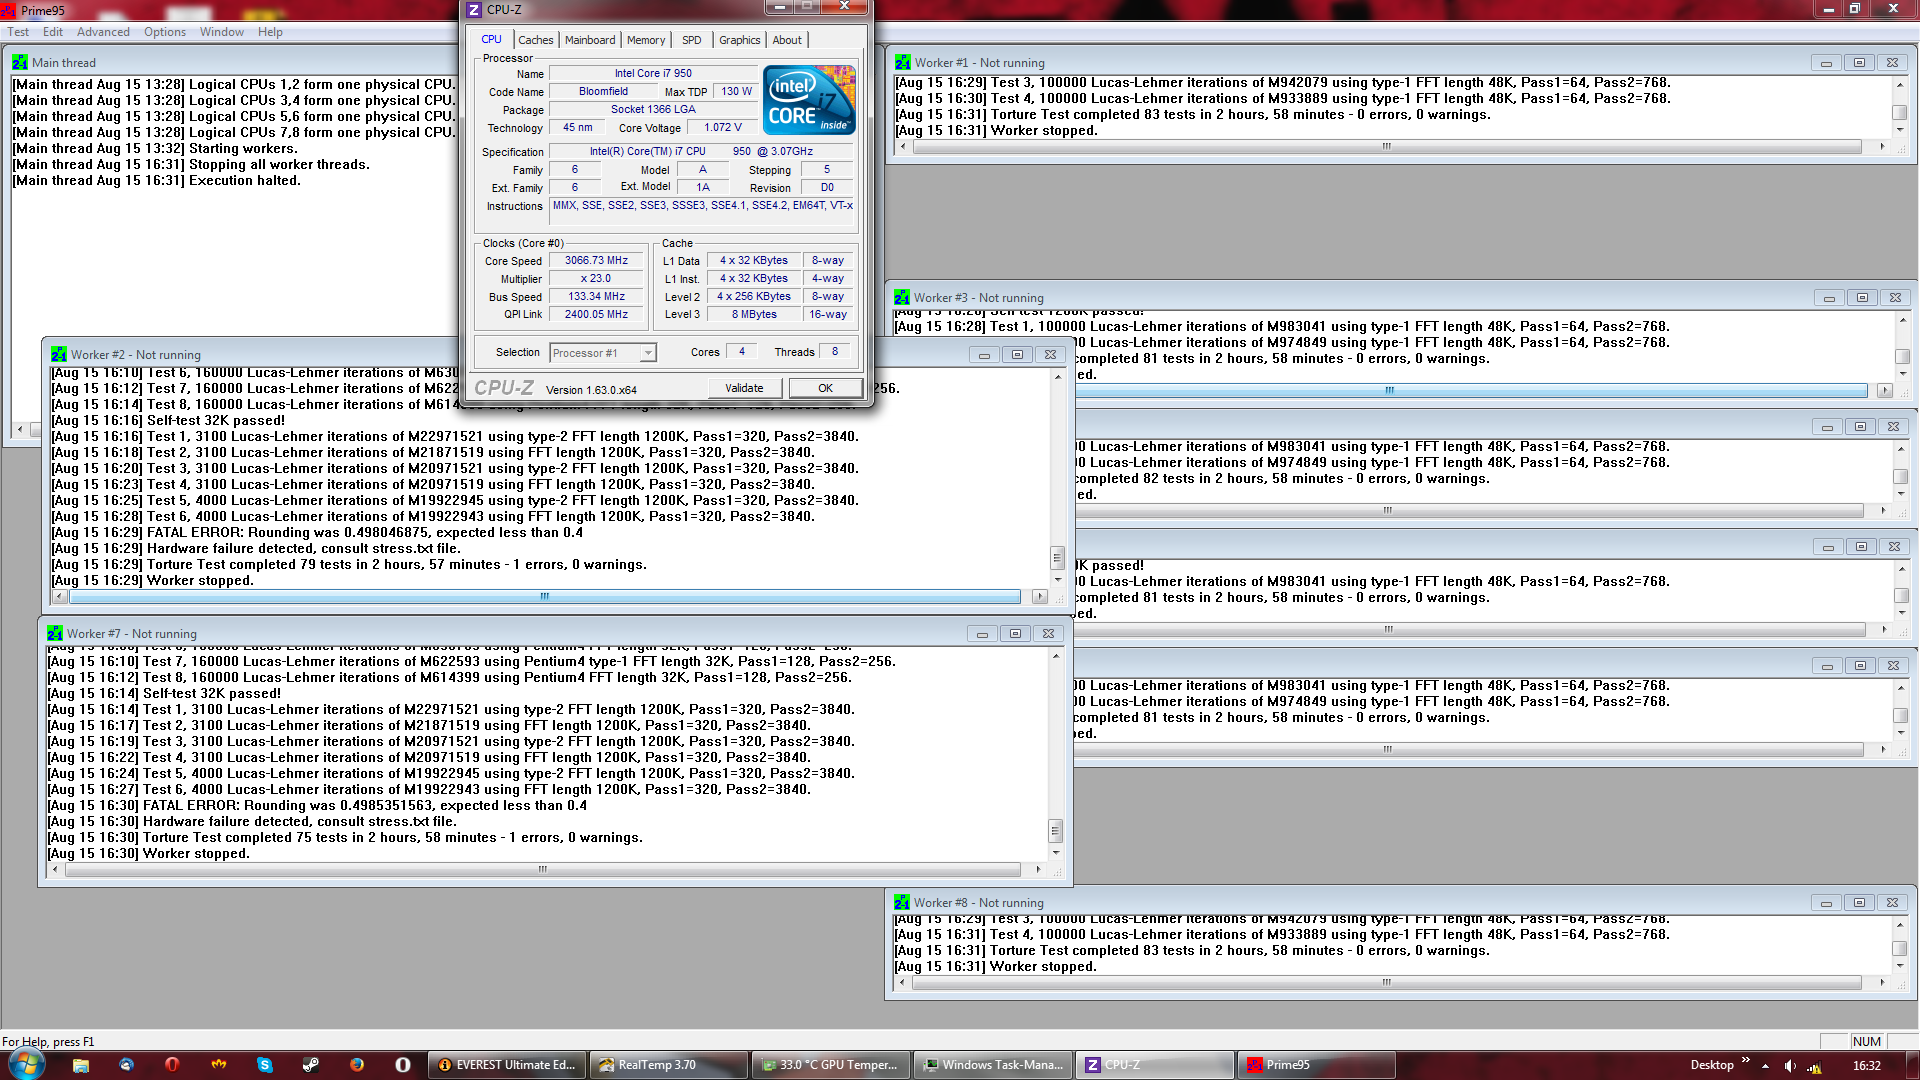Switch to the Memory tab in CPU-Z
This screenshot has width=1922, height=1082.
pyautogui.click(x=645, y=40)
